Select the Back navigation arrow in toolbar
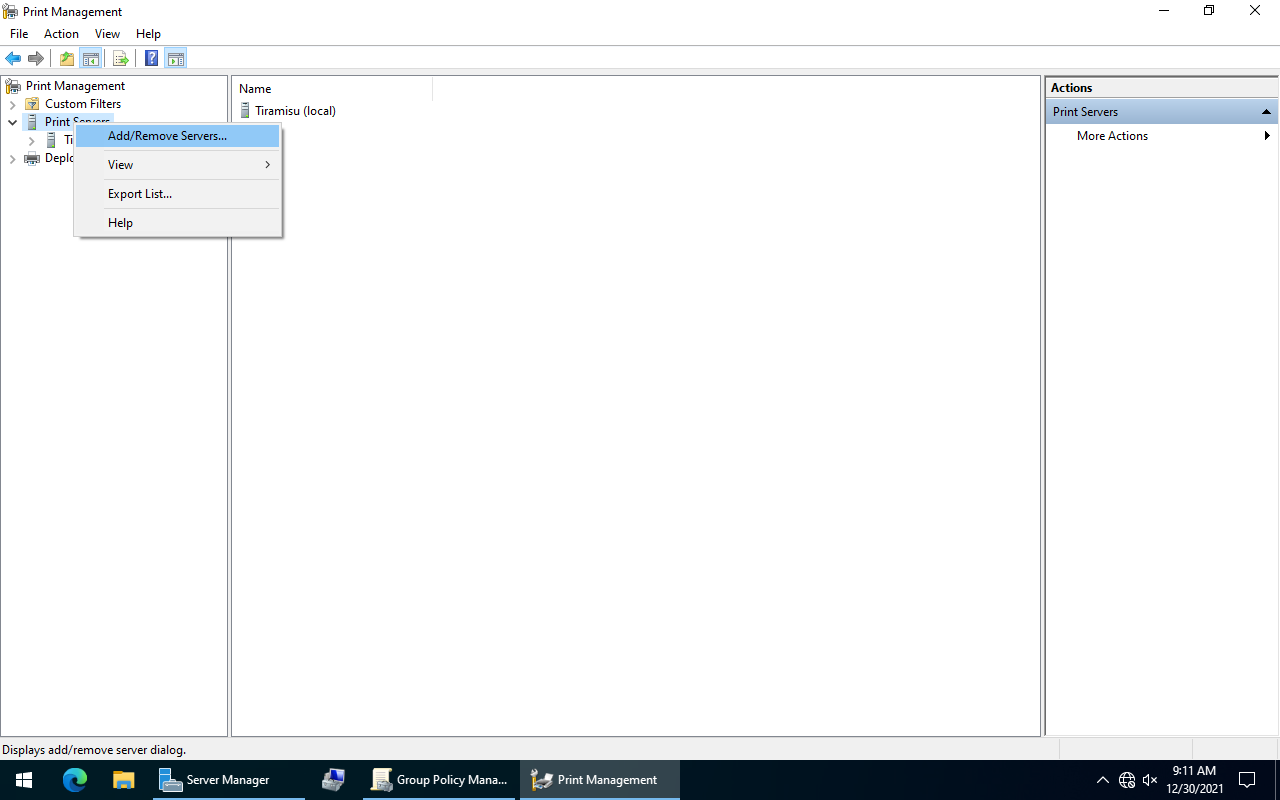1280x800 pixels. (13, 58)
